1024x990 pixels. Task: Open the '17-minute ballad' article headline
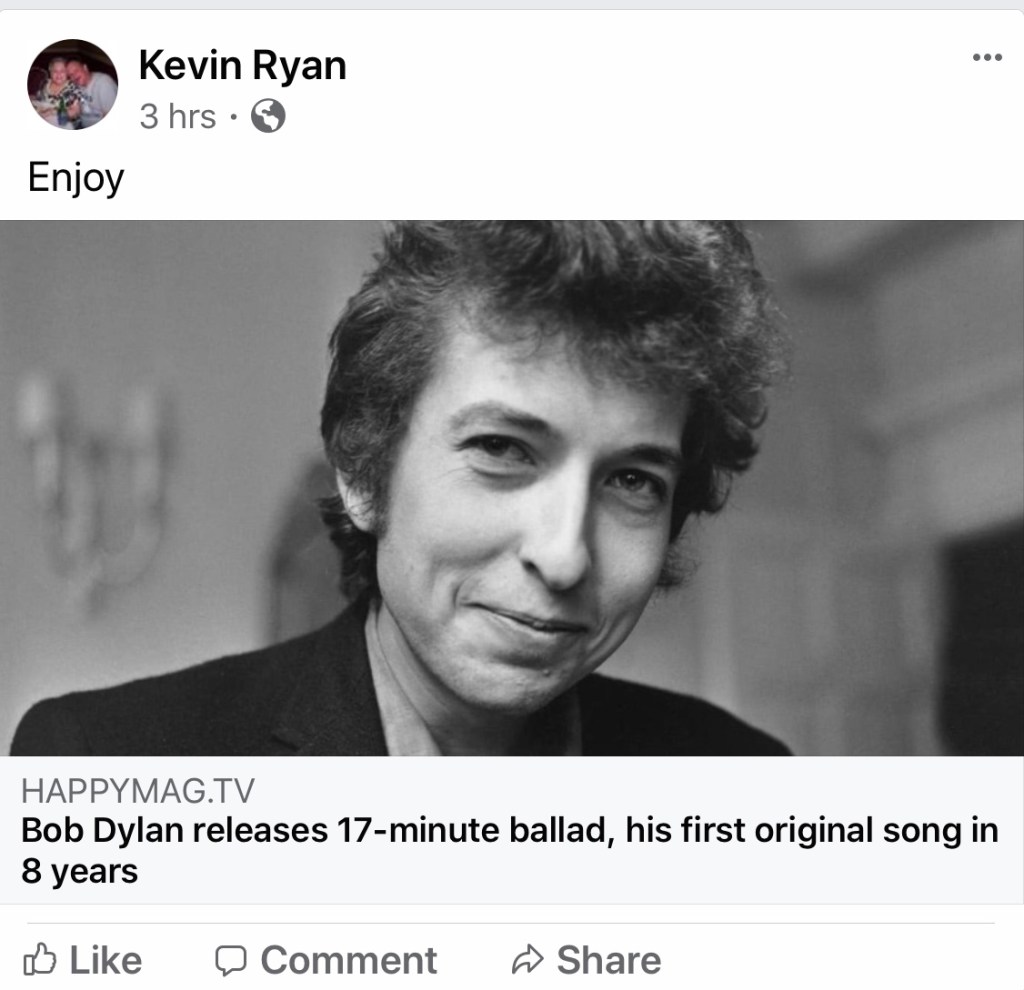[510, 831]
